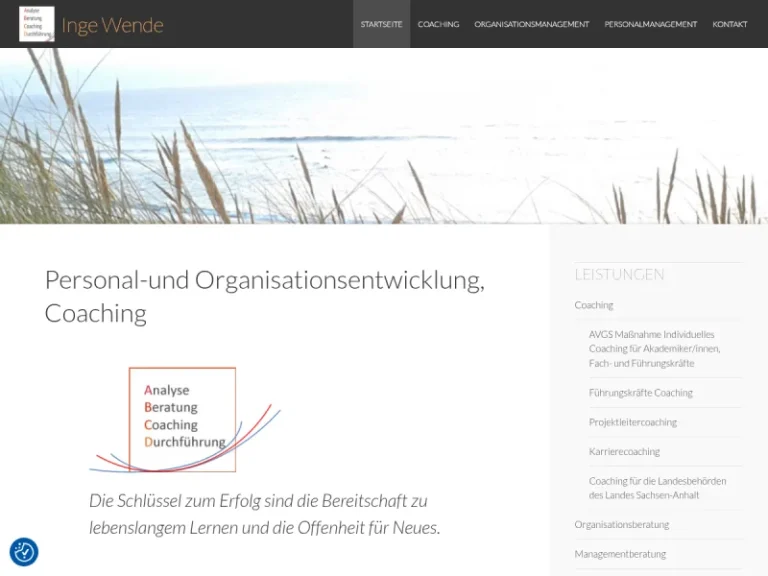Image resolution: width=768 pixels, height=576 pixels.
Task: Open the Führungskräfte Coaching sidebar link
Action: tap(641, 393)
